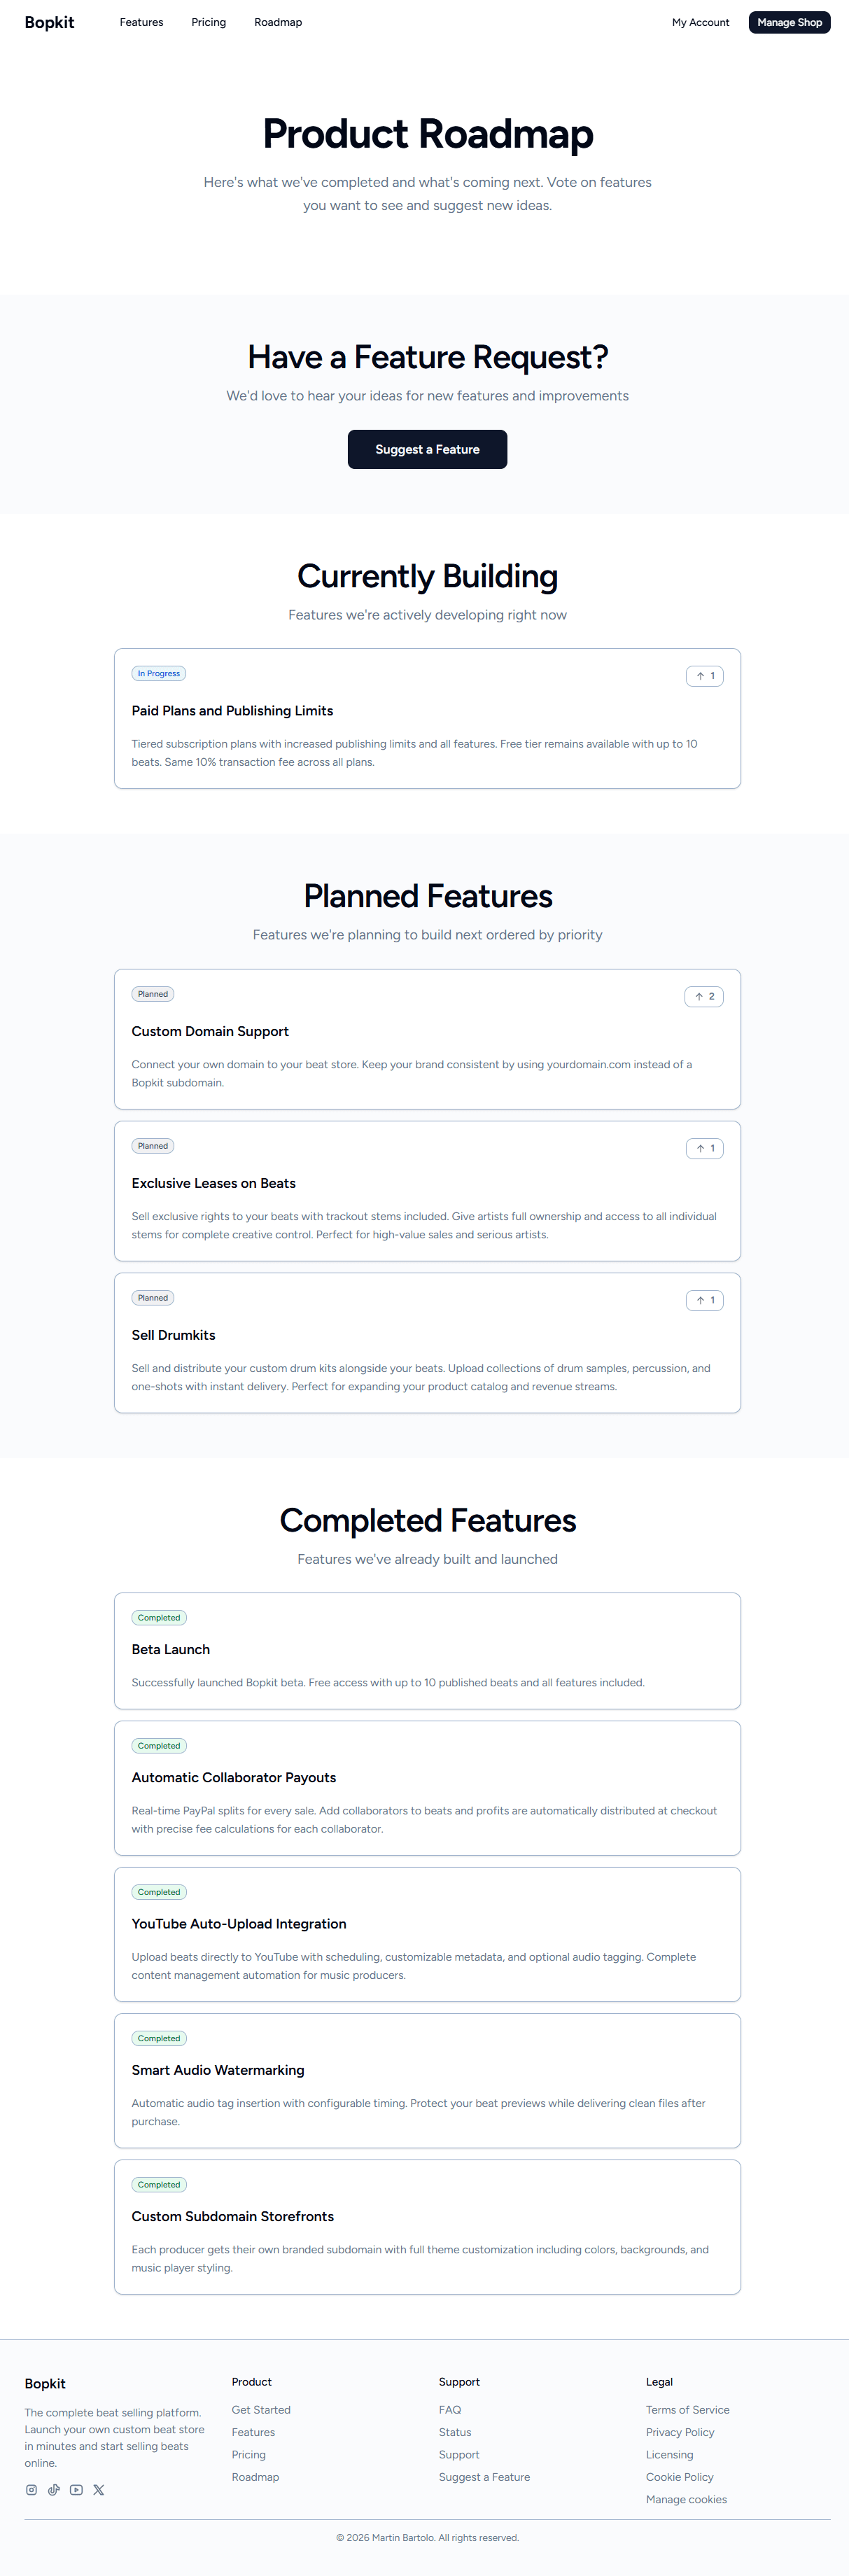The width and height of the screenshot is (849, 2576).
Task: Visit the Bopkit YouTube channel
Action: coord(76,2490)
